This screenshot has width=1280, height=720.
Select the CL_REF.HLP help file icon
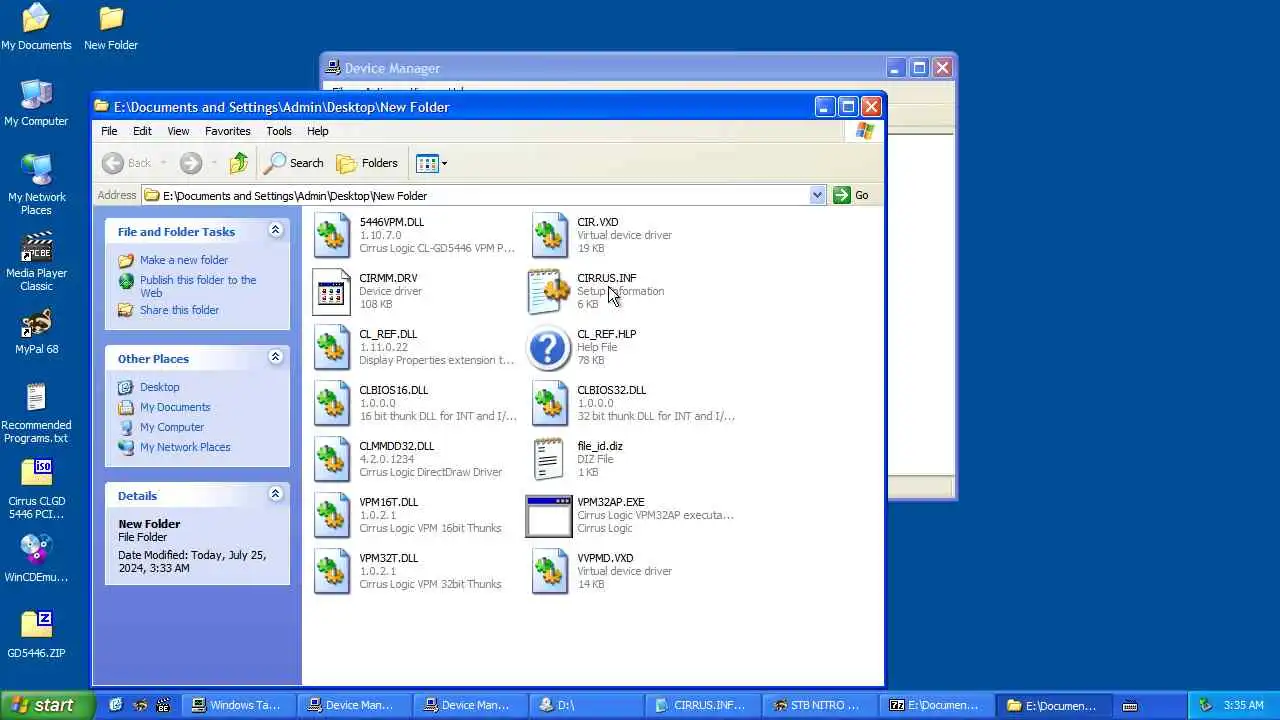coord(549,348)
